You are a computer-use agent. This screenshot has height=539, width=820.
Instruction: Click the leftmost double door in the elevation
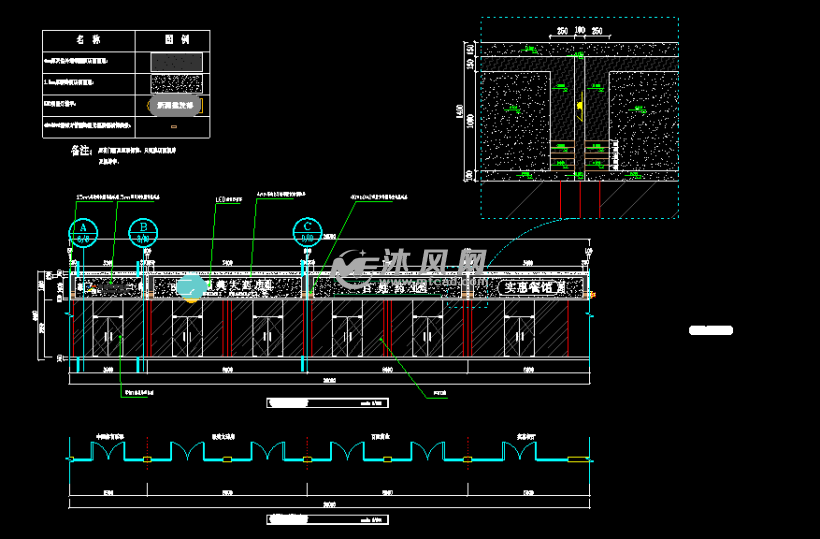[106, 335]
